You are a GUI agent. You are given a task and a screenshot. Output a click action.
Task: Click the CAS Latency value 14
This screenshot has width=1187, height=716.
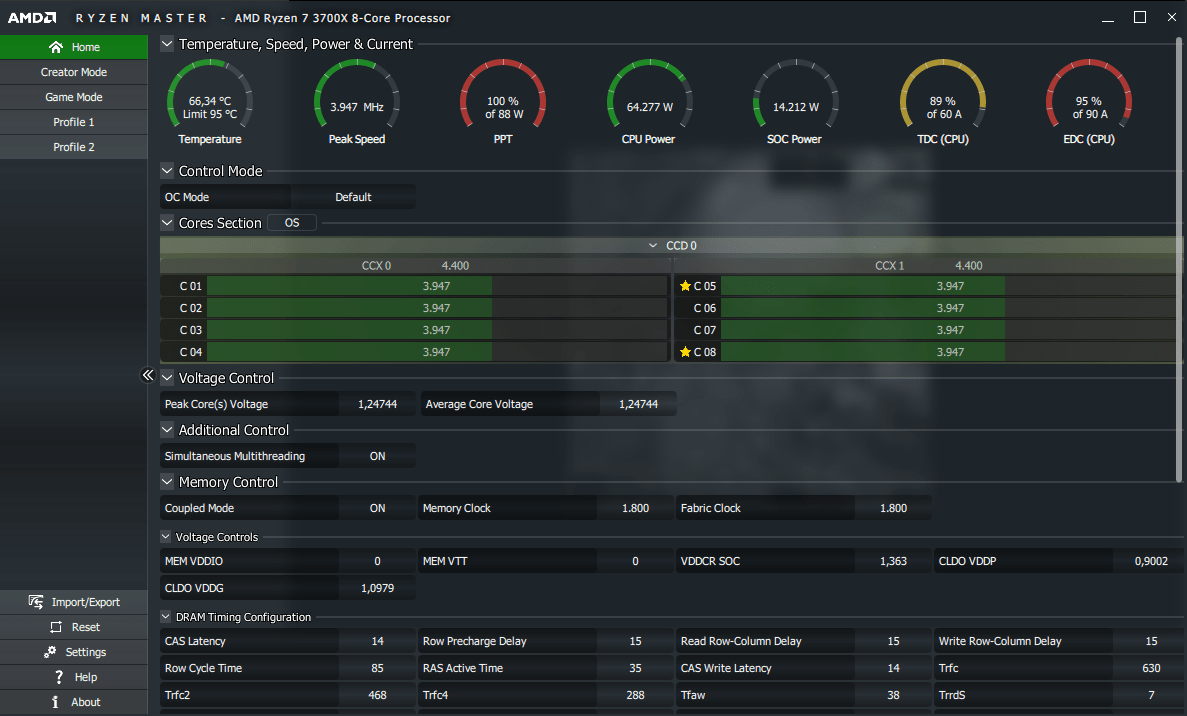(377, 641)
